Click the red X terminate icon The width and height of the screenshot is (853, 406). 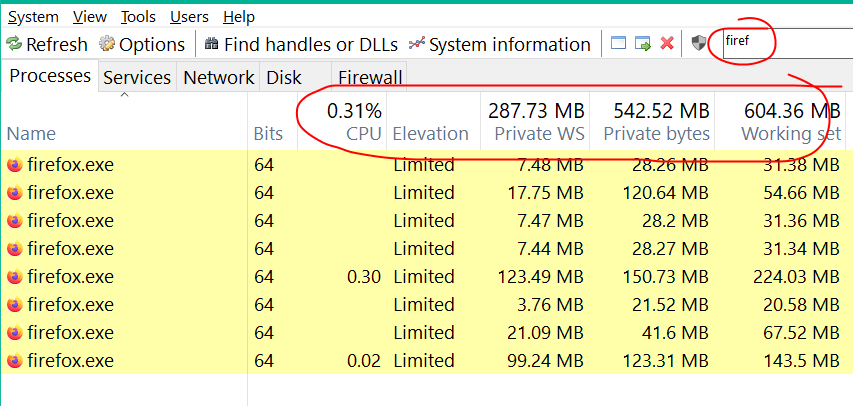[667, 44]
